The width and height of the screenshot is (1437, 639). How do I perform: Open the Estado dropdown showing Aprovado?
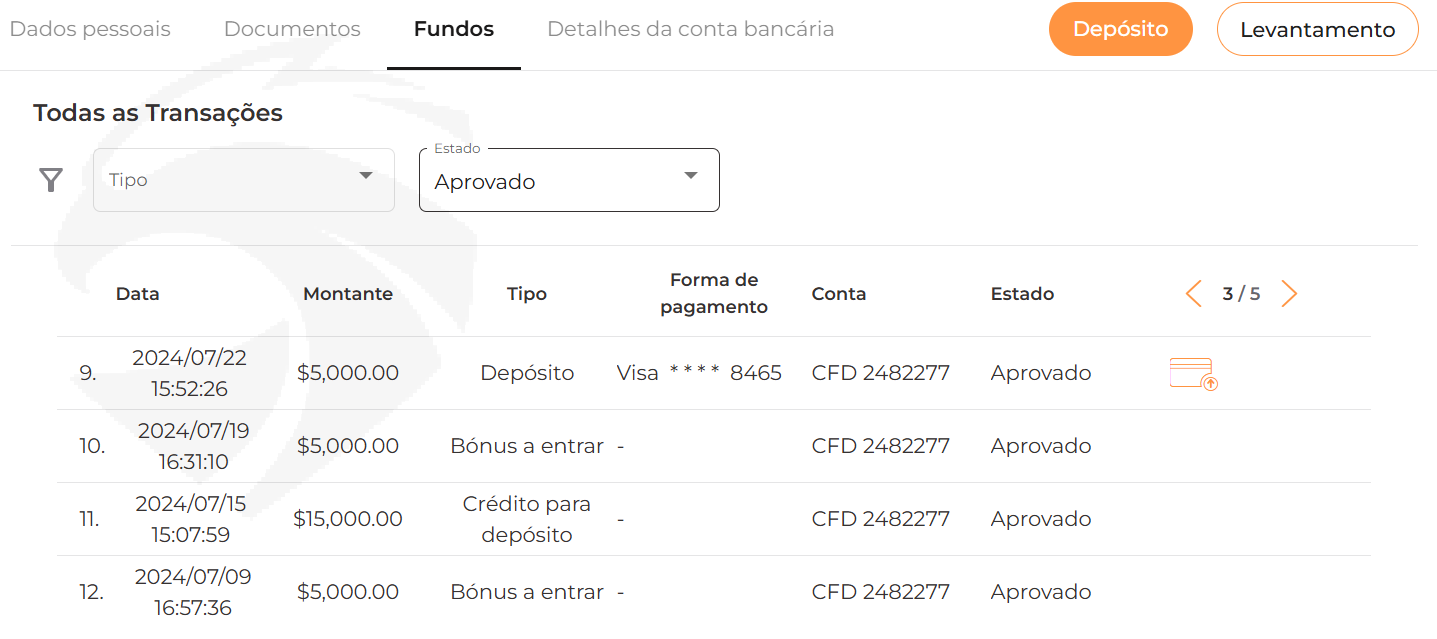[569, 180]
